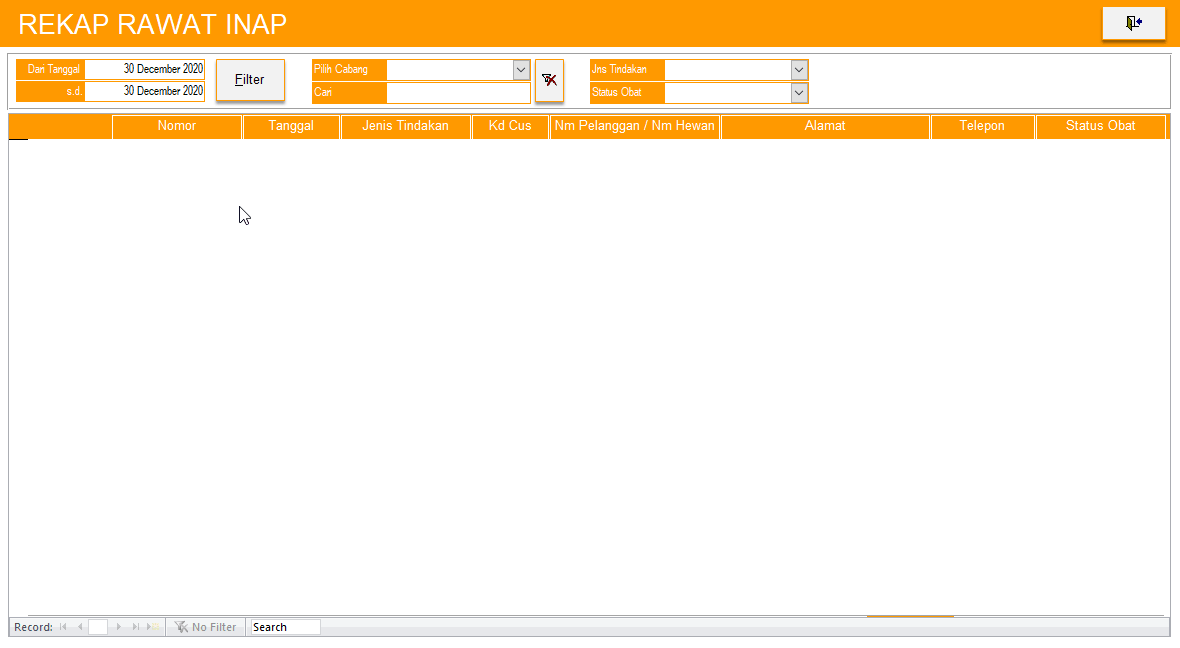The height and width of the screenshot is (648, 1180).
Task: Click new blank record icon
Action: [153, 627]
